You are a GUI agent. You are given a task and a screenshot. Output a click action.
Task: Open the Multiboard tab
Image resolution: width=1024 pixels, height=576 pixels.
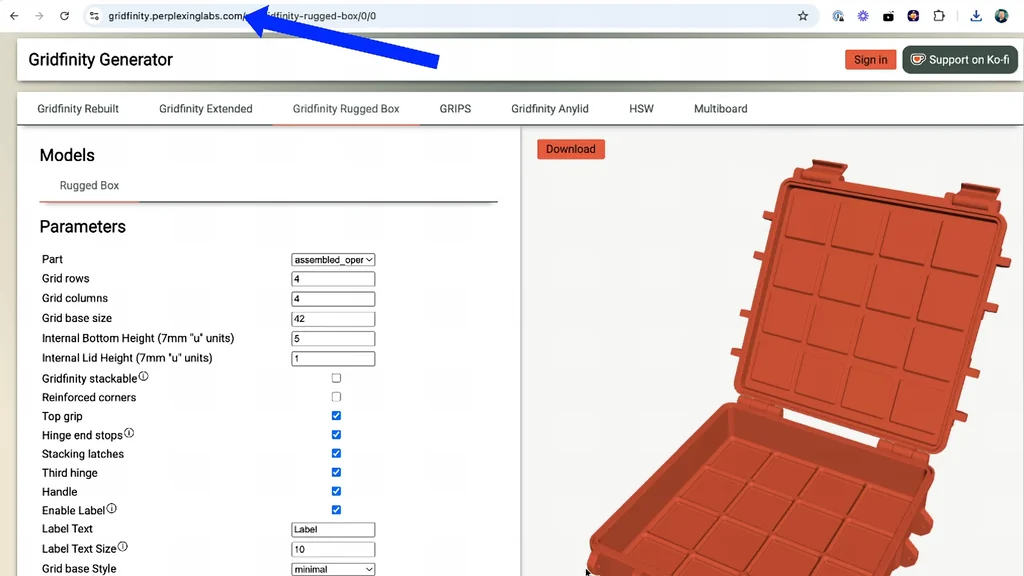(720, 108)
